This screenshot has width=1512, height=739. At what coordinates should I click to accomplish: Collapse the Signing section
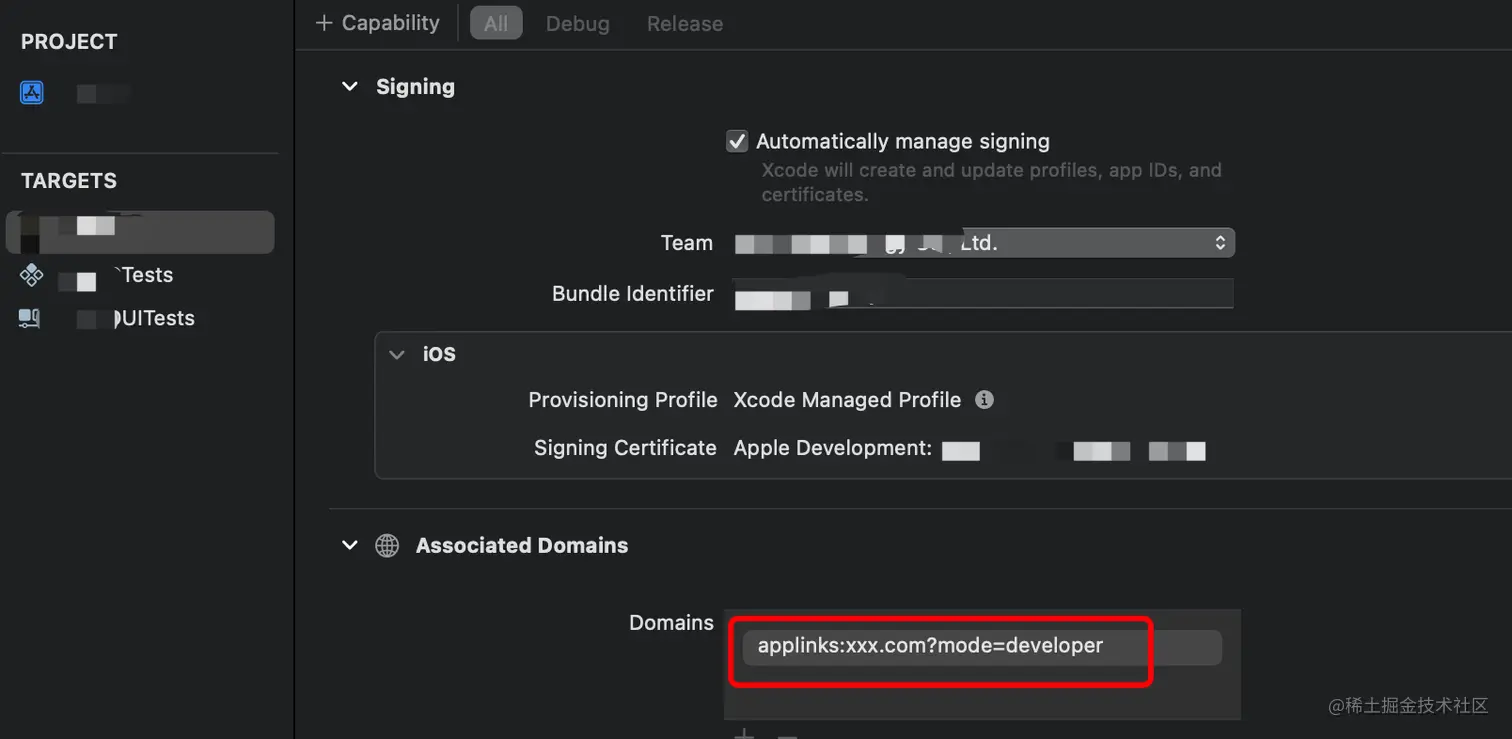[350, 87]
